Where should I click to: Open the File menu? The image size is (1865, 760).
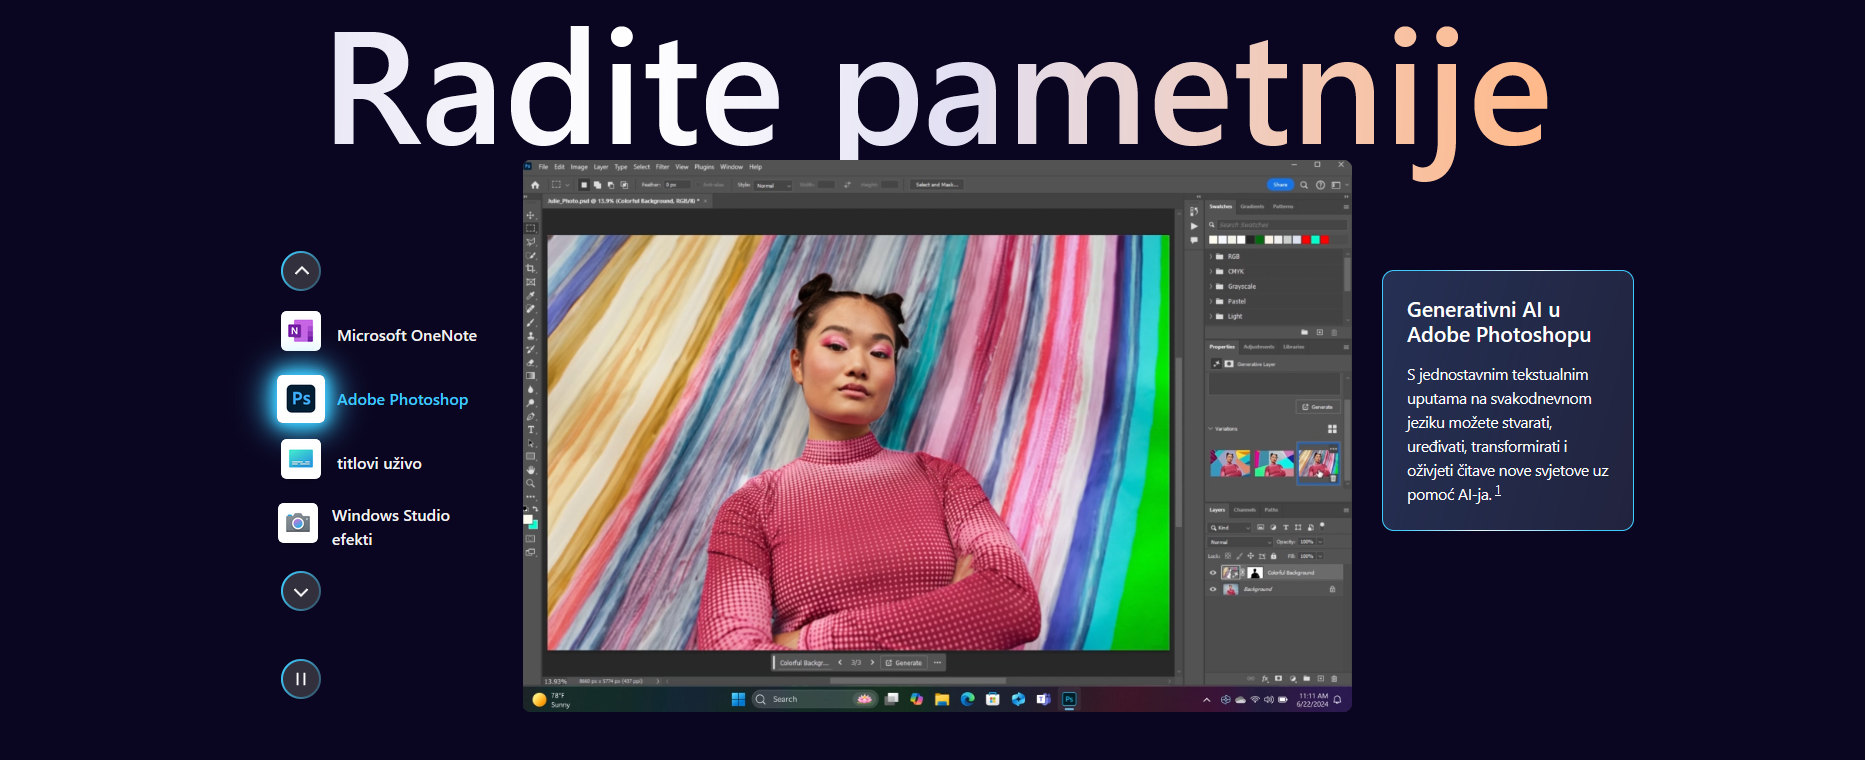click(543, 167)
